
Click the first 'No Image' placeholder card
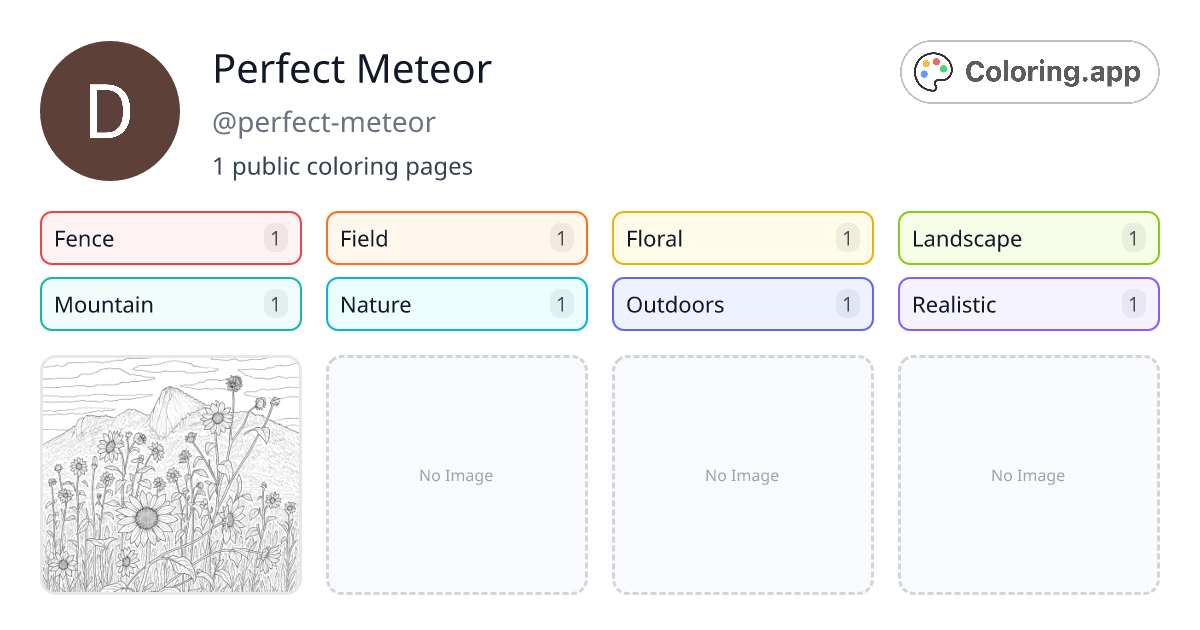[456, 475]
